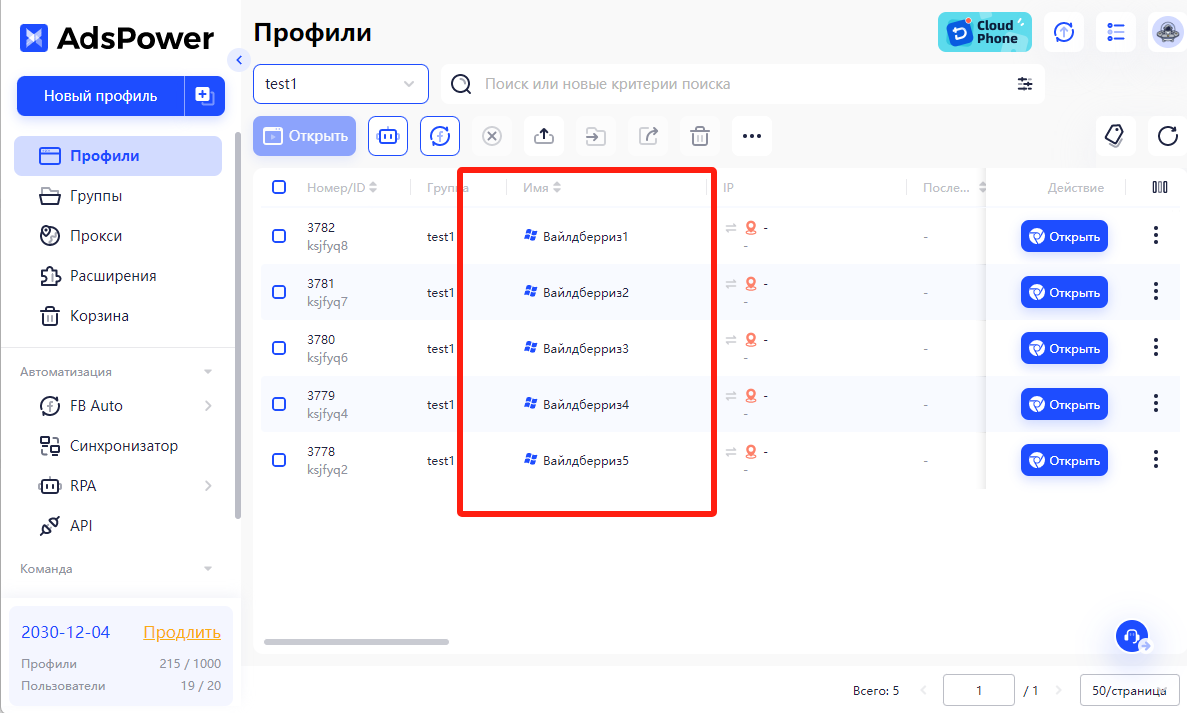Viewport: 1187px width, 713px height.
Task: Open the user avatar menu
Action: click(1167, 32)
